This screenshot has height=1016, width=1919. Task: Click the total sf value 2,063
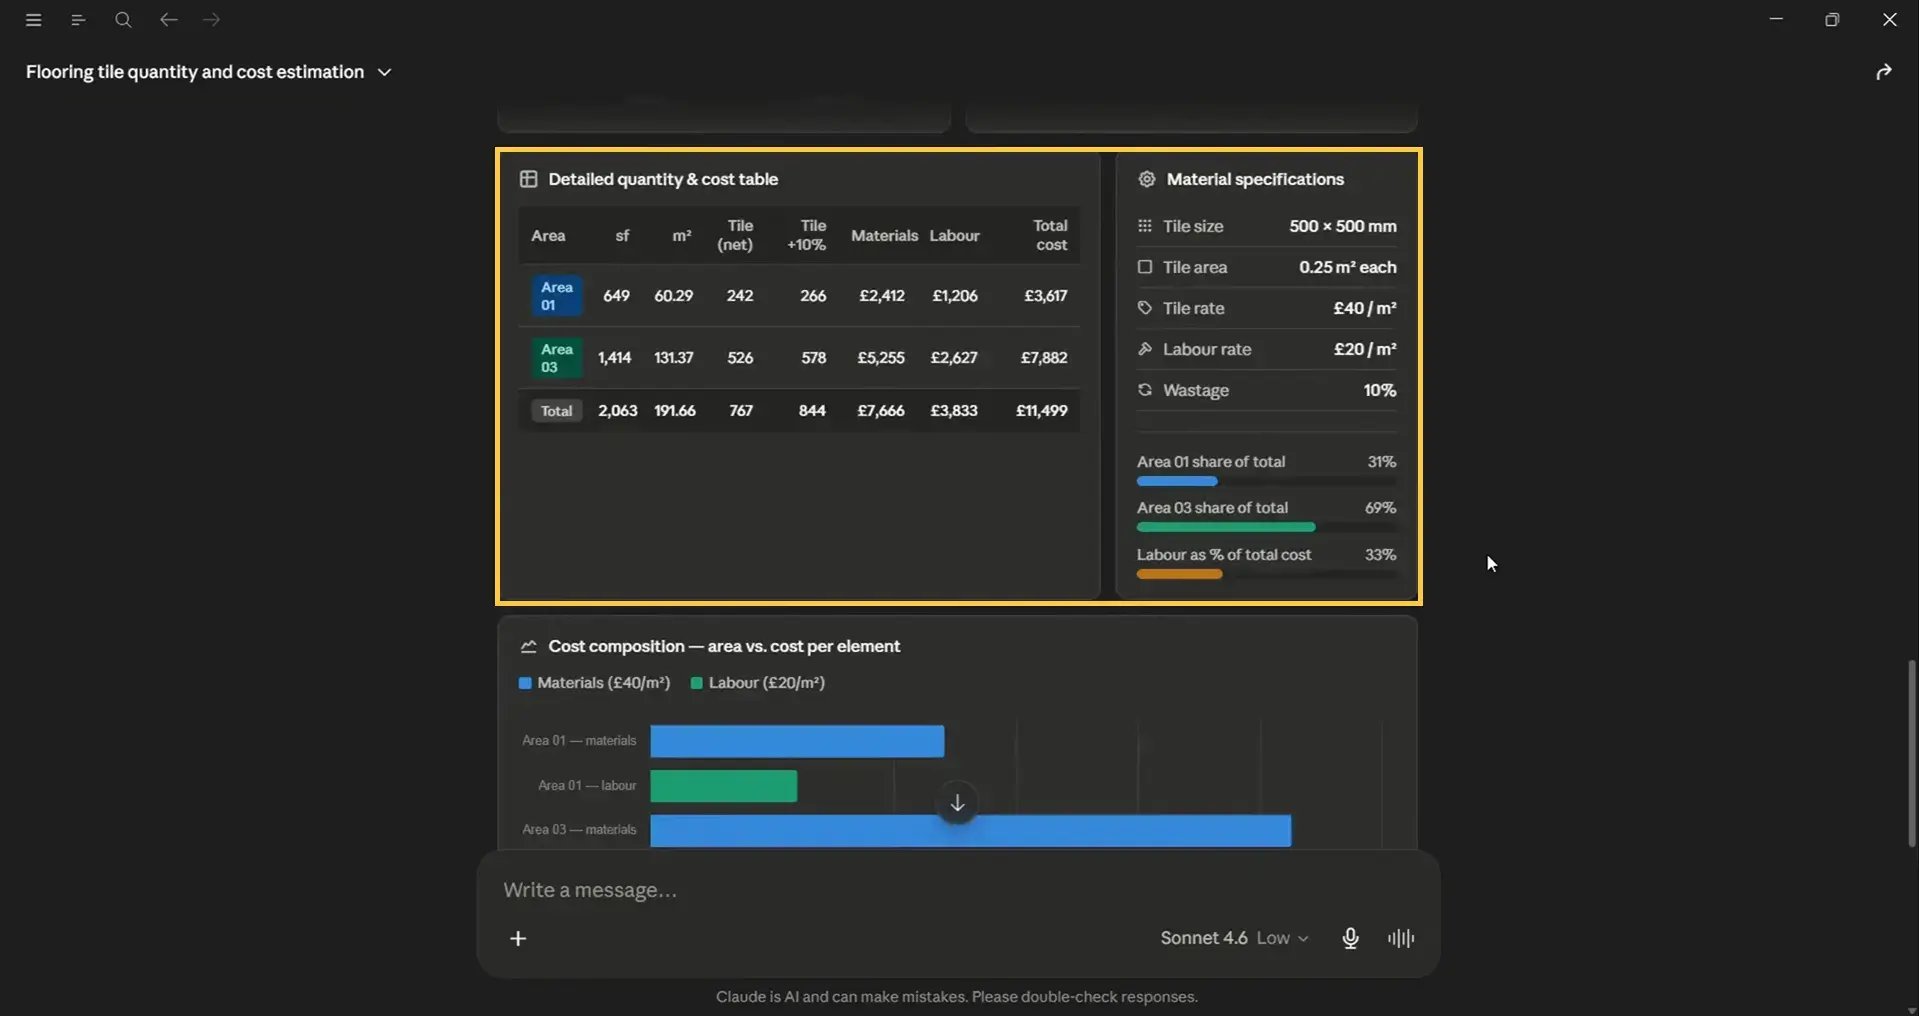(617, 411)
